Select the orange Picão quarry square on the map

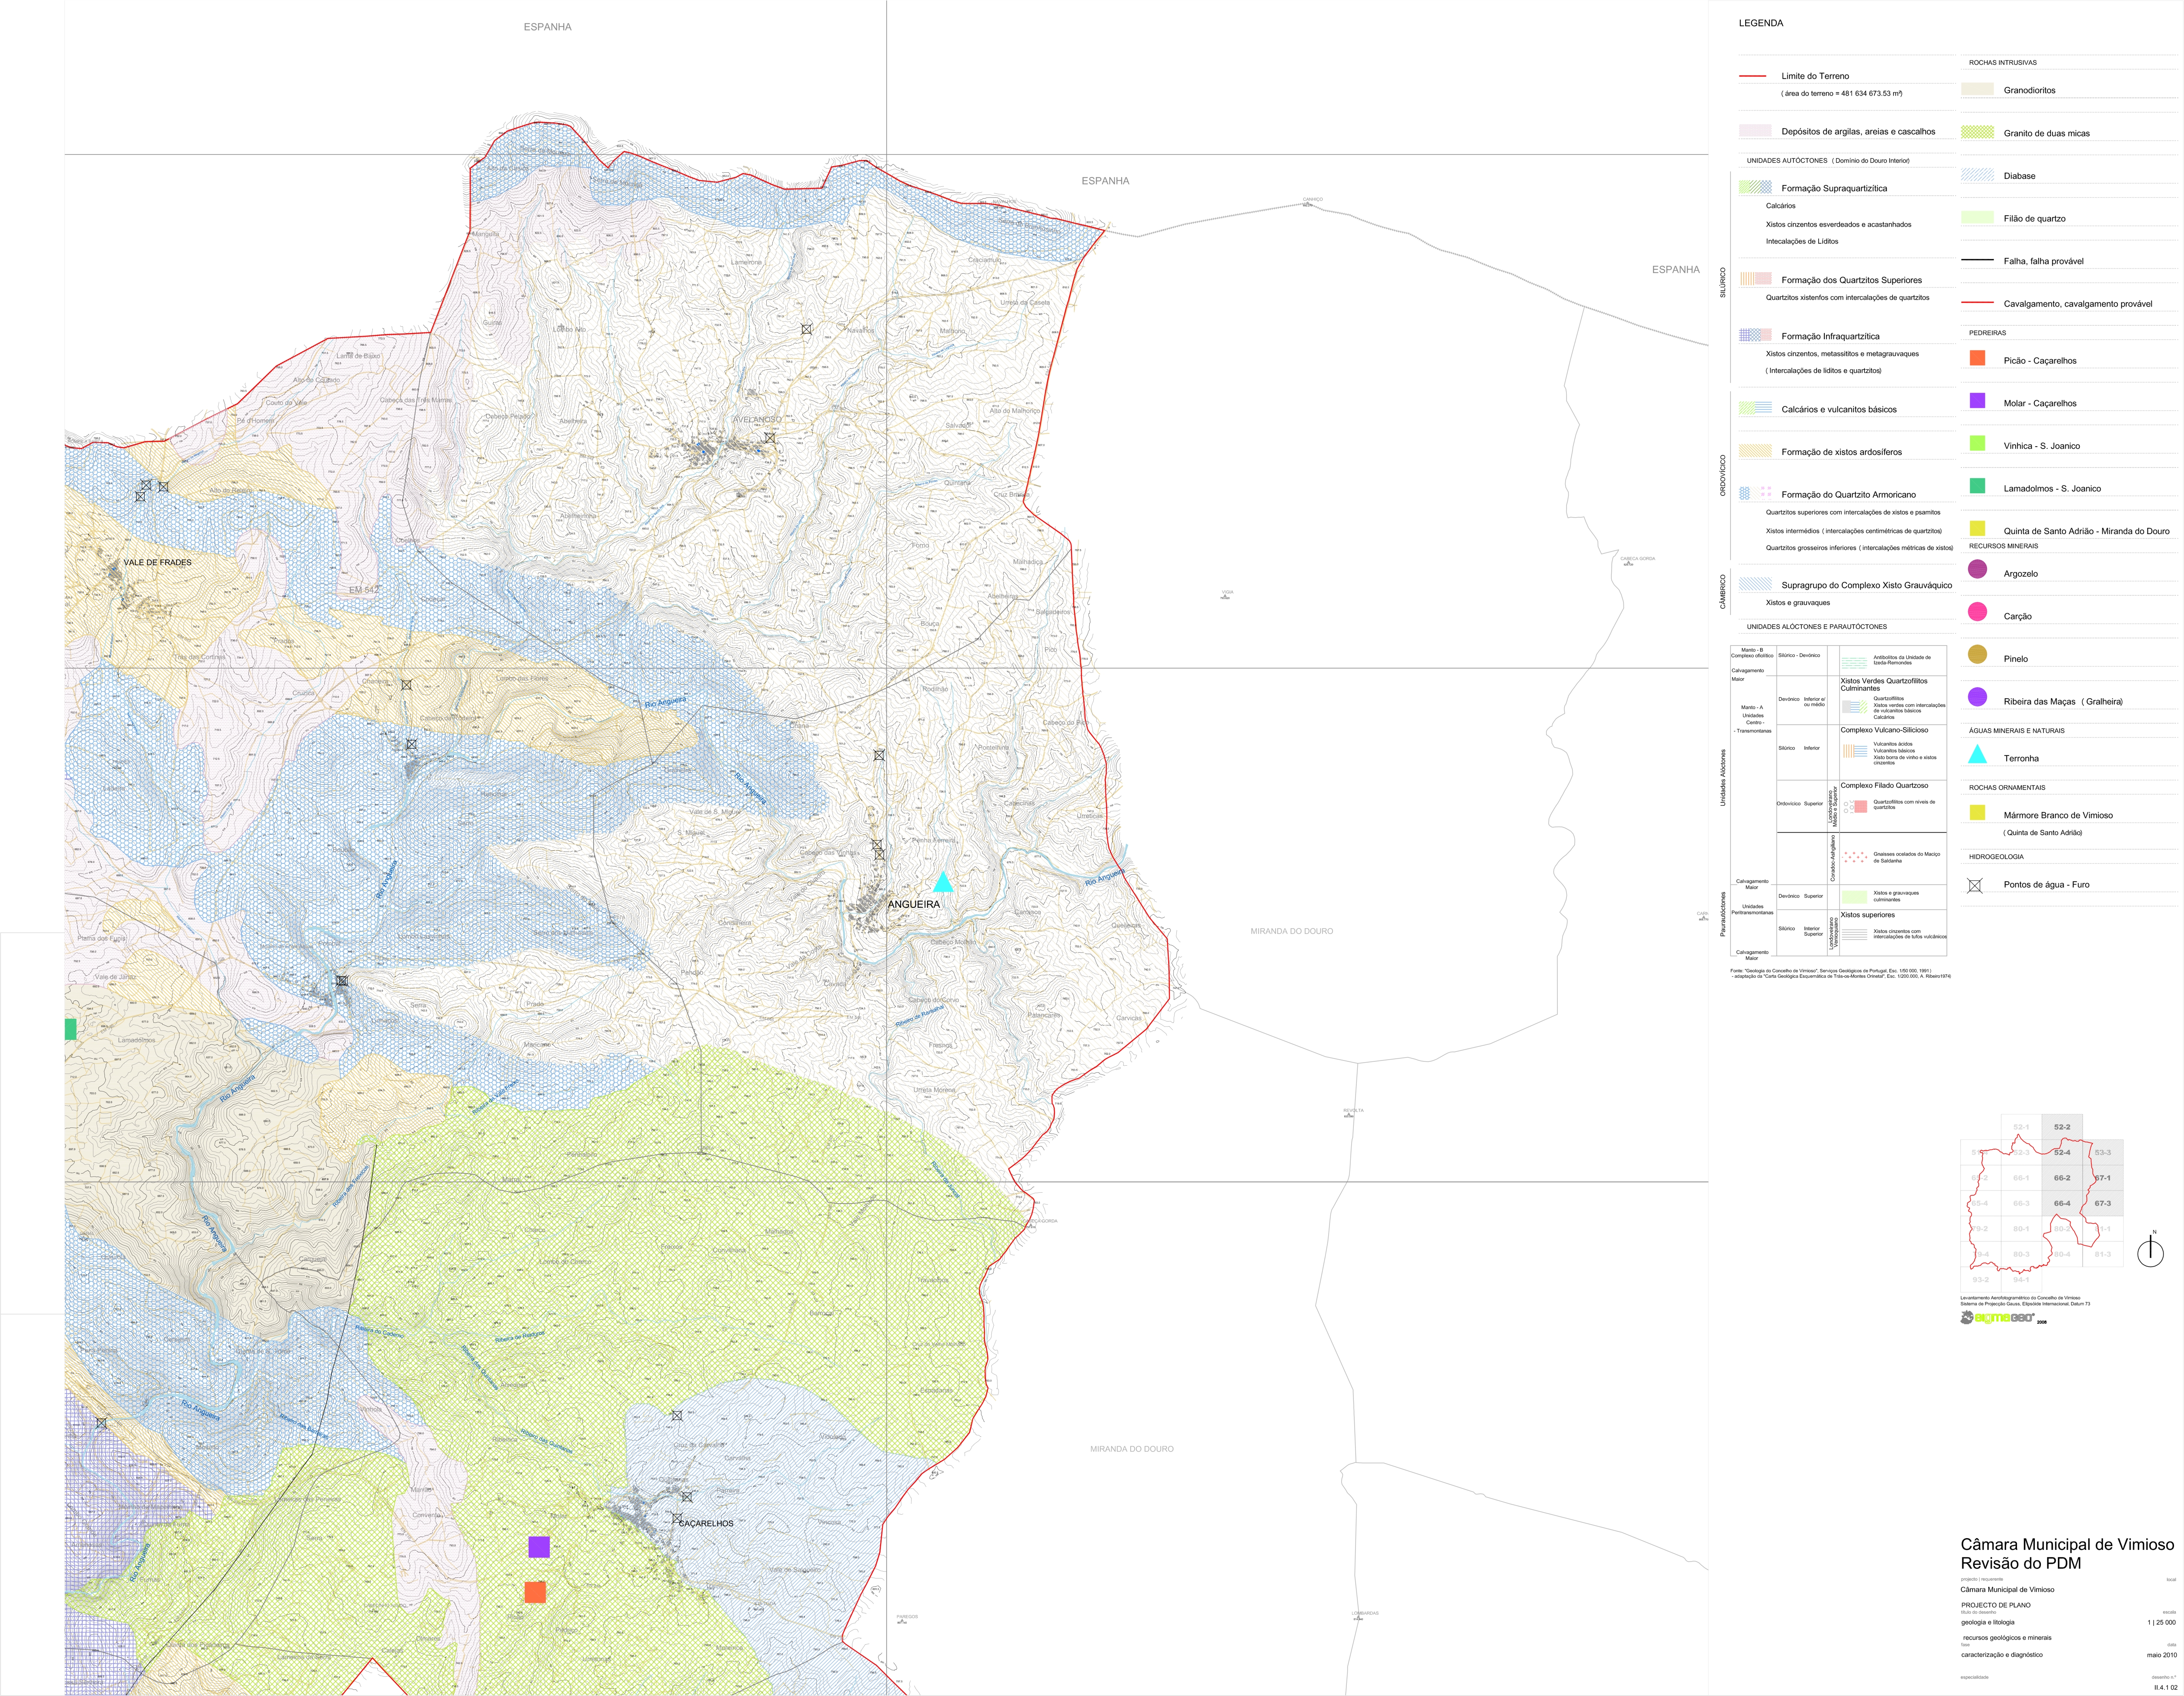[535, 1592]
